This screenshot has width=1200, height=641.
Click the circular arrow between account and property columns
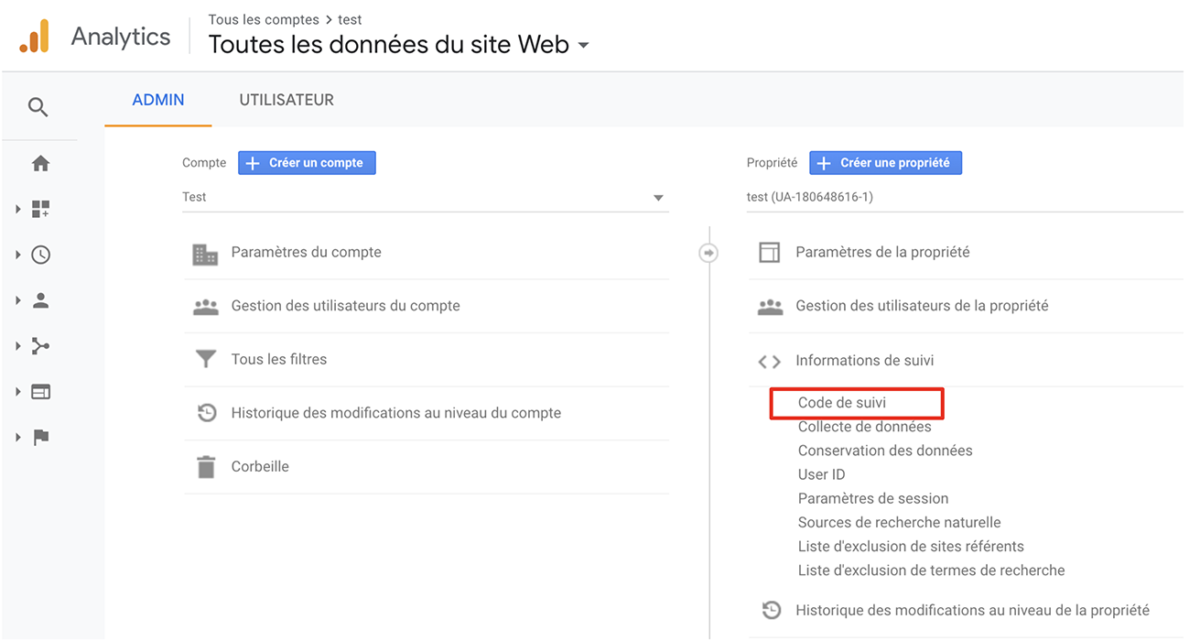(x=708, y=253)
